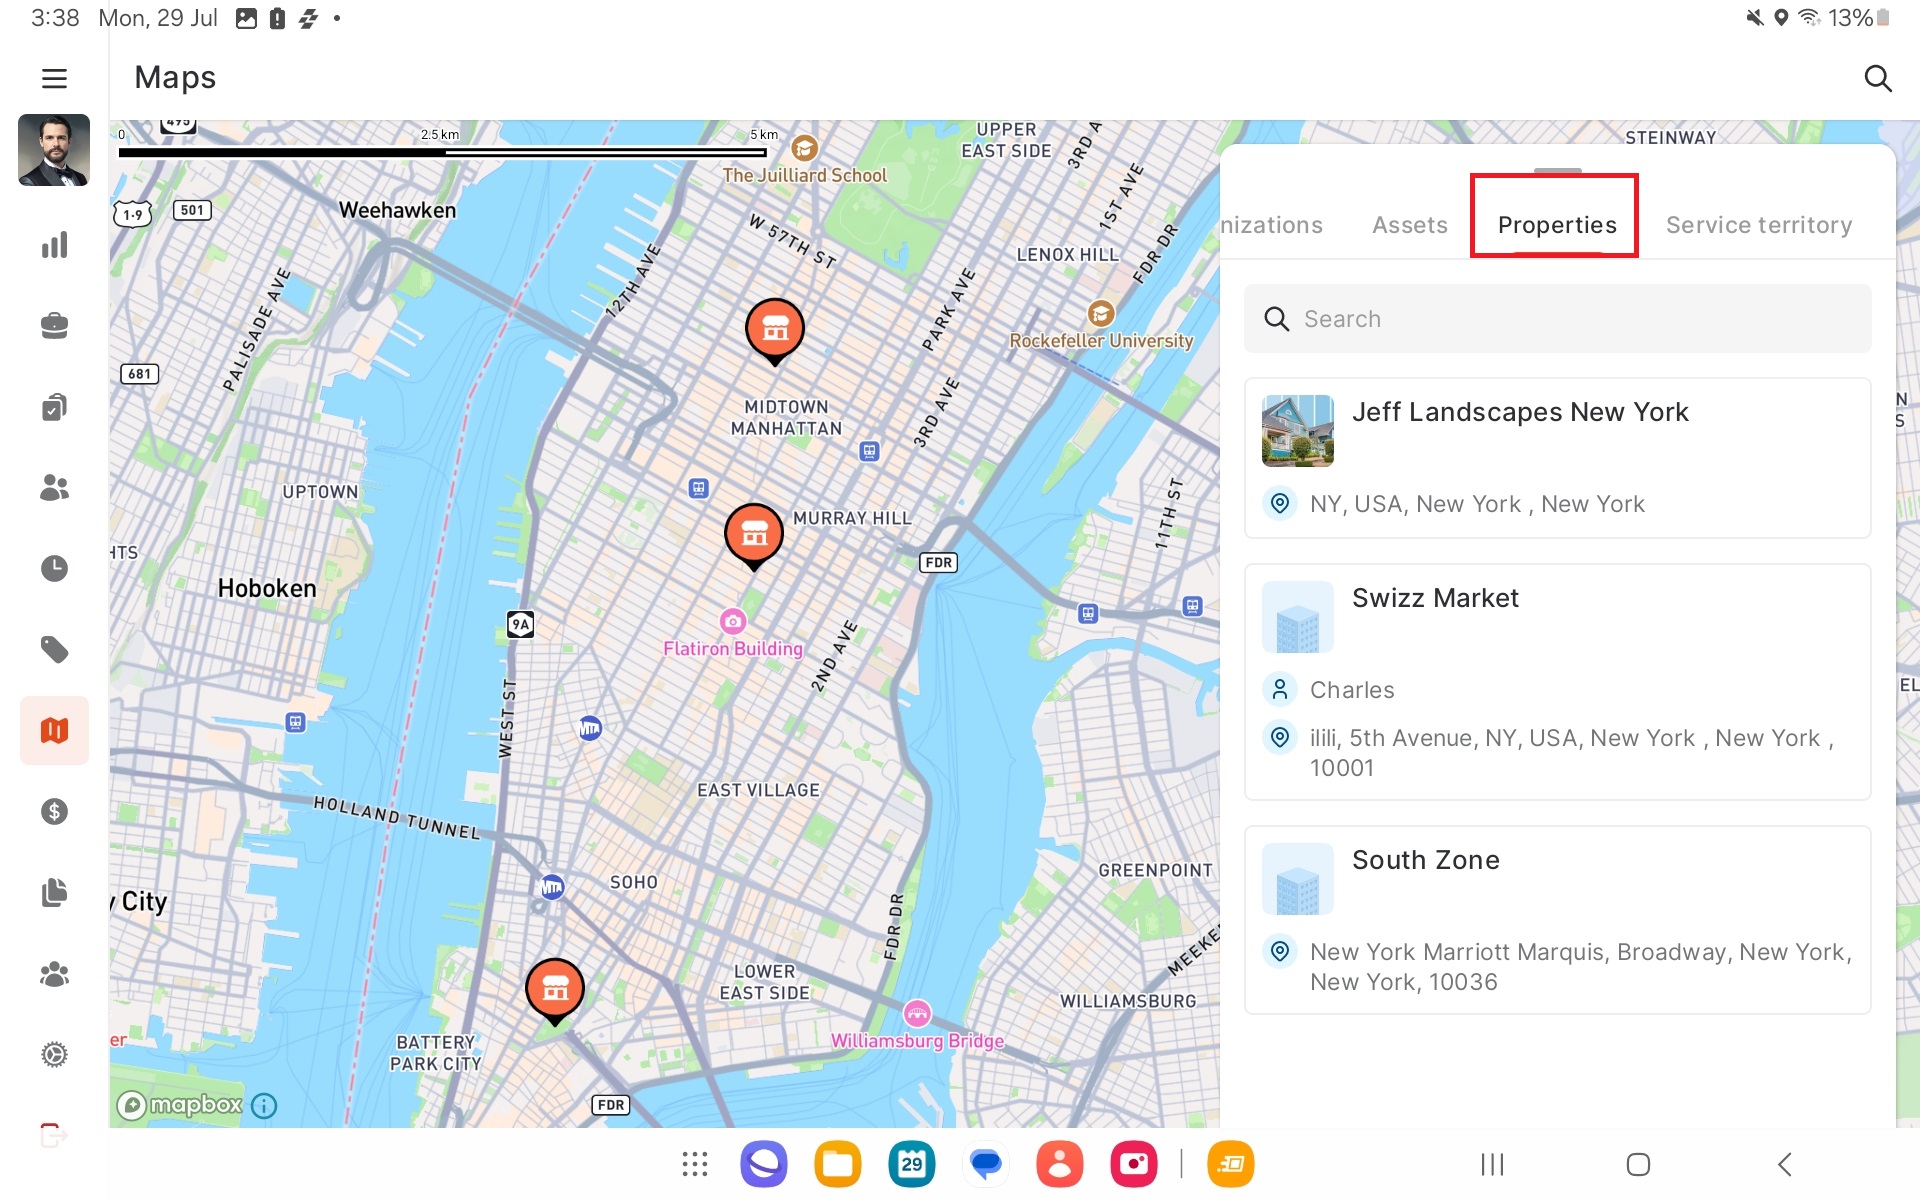Switch to the Service territory tab
1920x1200 pixels.
pyautogui.click(x=1758, y=225)
